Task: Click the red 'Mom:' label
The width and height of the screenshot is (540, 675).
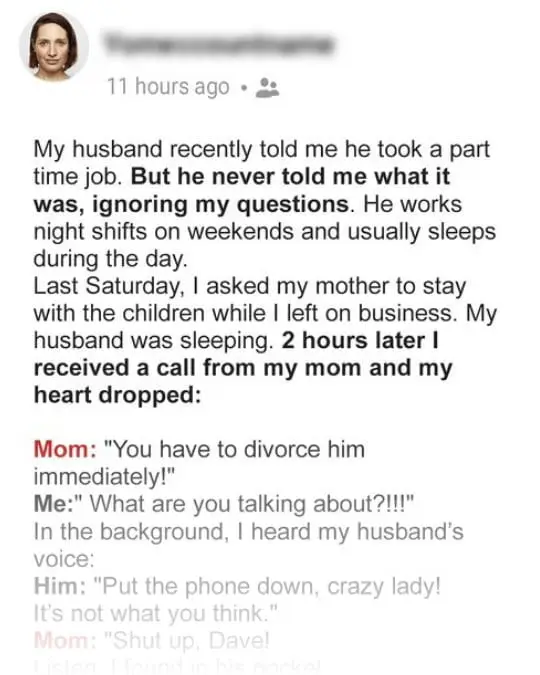Action: [x=65, y=449]
